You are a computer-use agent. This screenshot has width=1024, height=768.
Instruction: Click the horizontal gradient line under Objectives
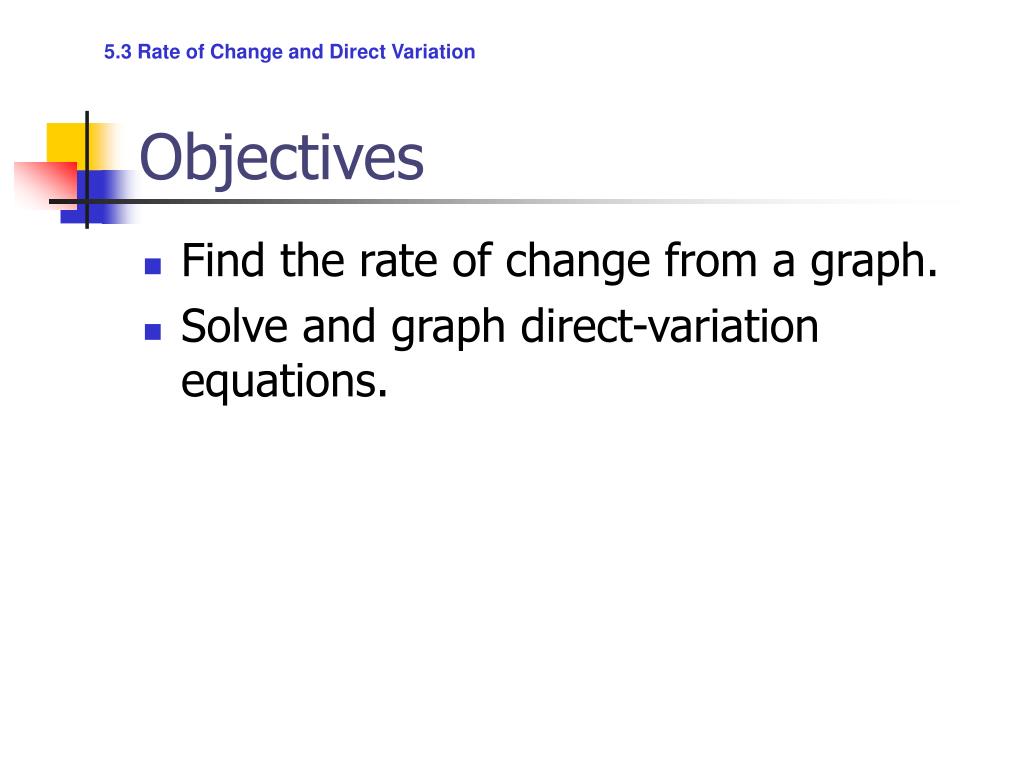pyautogui.click(x=503, y=201)
